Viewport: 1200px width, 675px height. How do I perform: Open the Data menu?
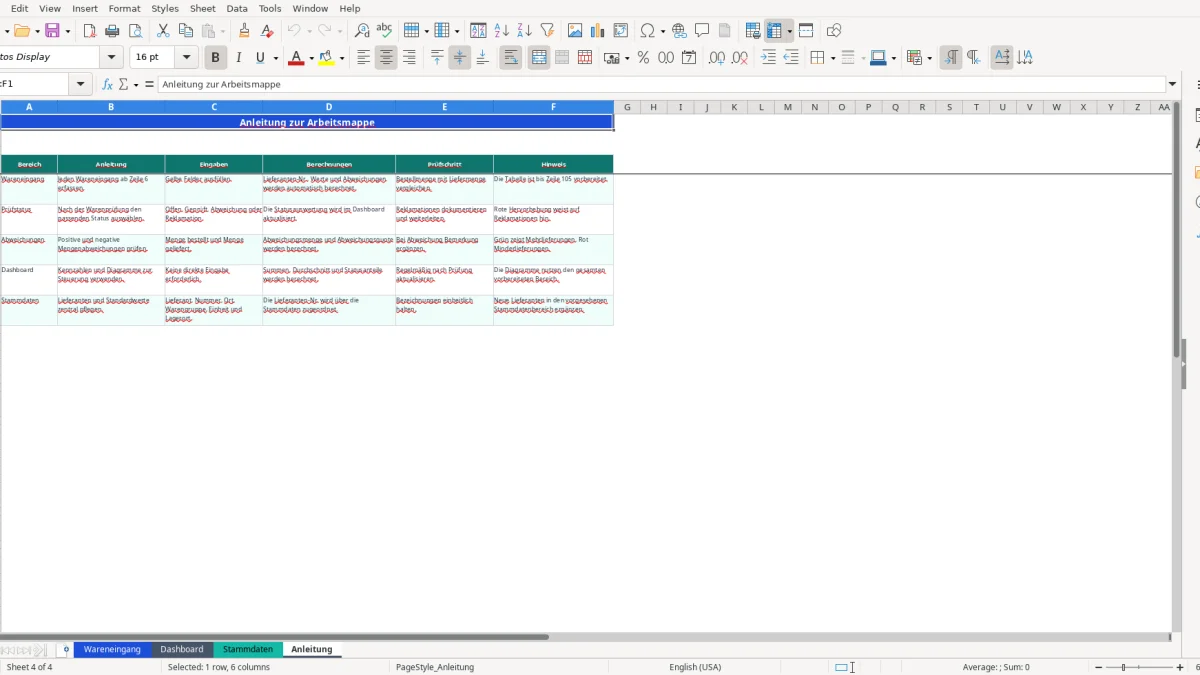click(x=237, y=8)
